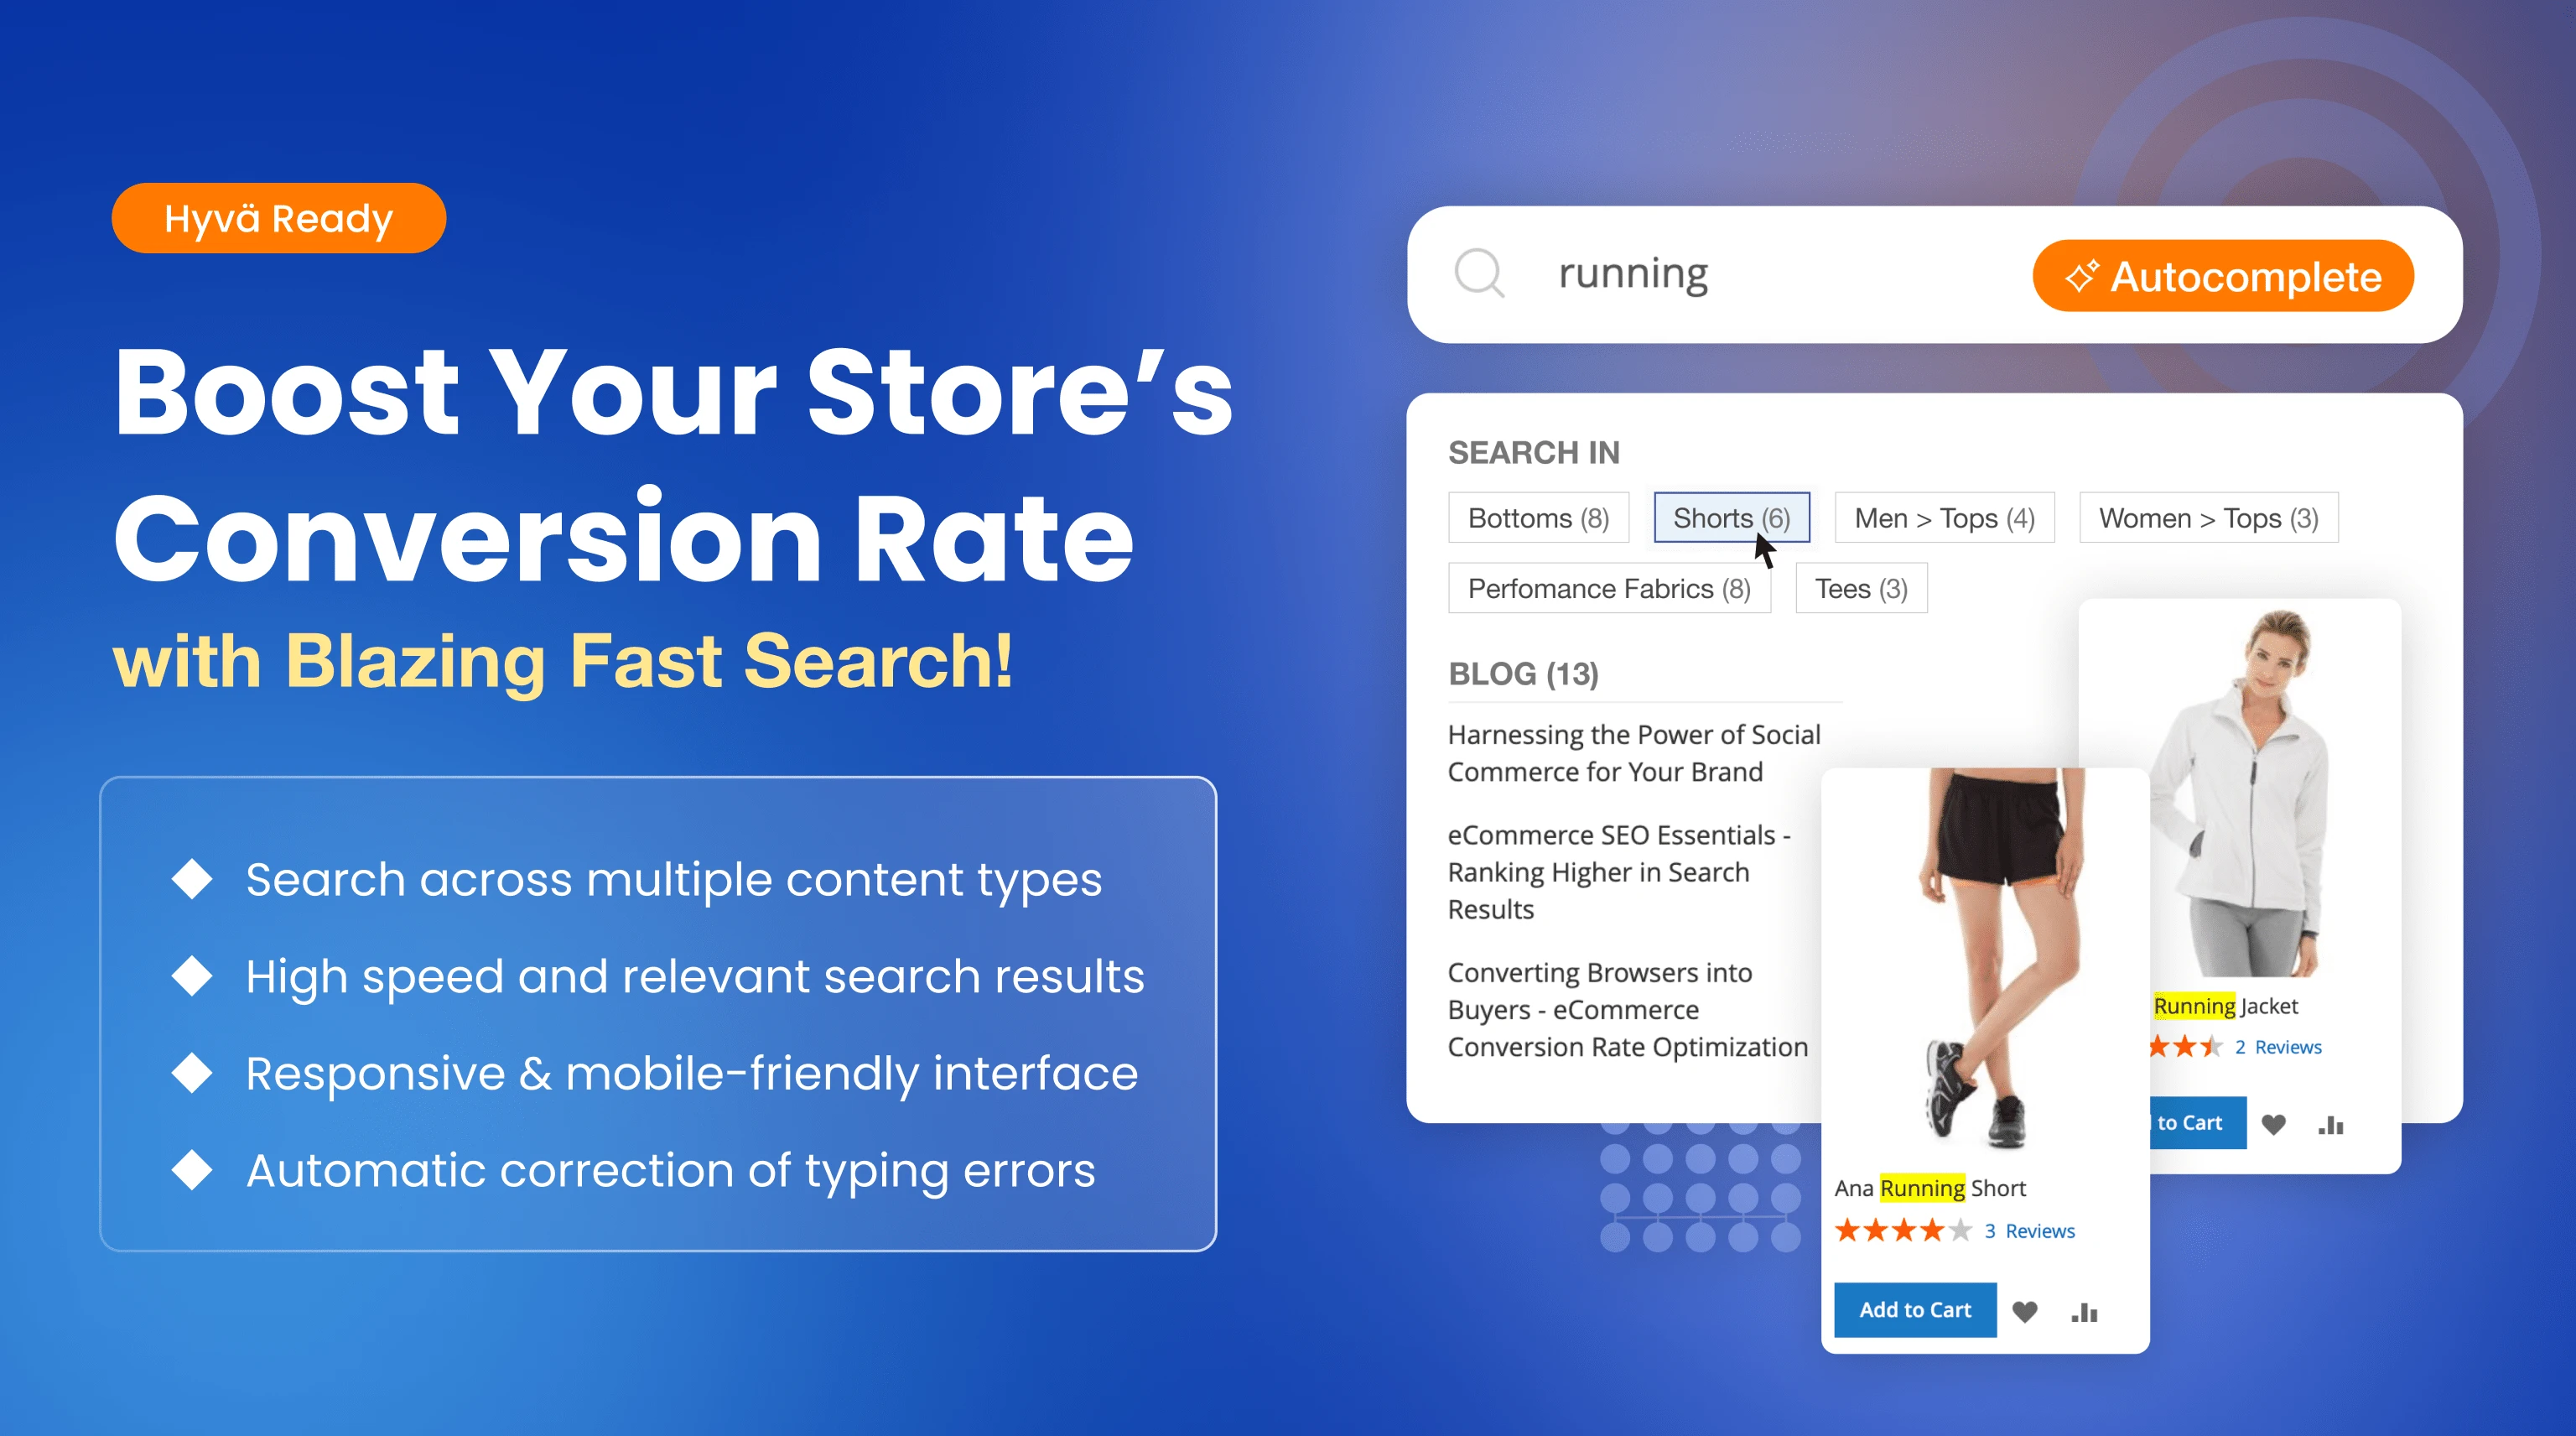Click the wishlist heart icon on Running Jacket
2576x1436 pixels.
[2273, 1123]
